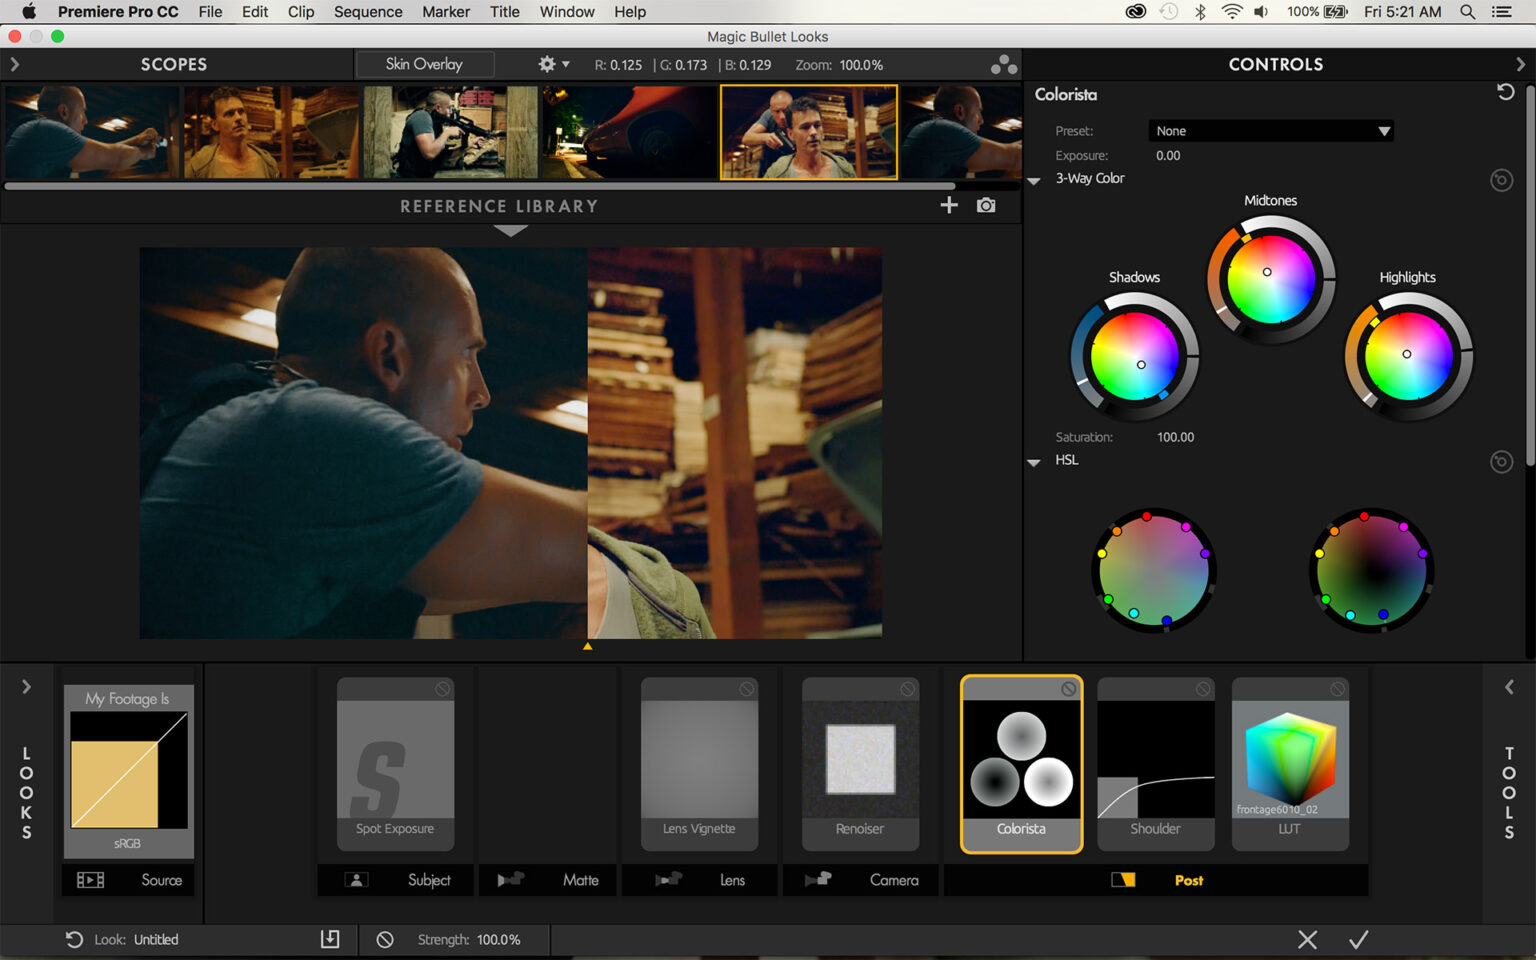The width and height of the screenshot is (1536, 960).
Task: Add a new reference with plus icon
Action: 949,205
